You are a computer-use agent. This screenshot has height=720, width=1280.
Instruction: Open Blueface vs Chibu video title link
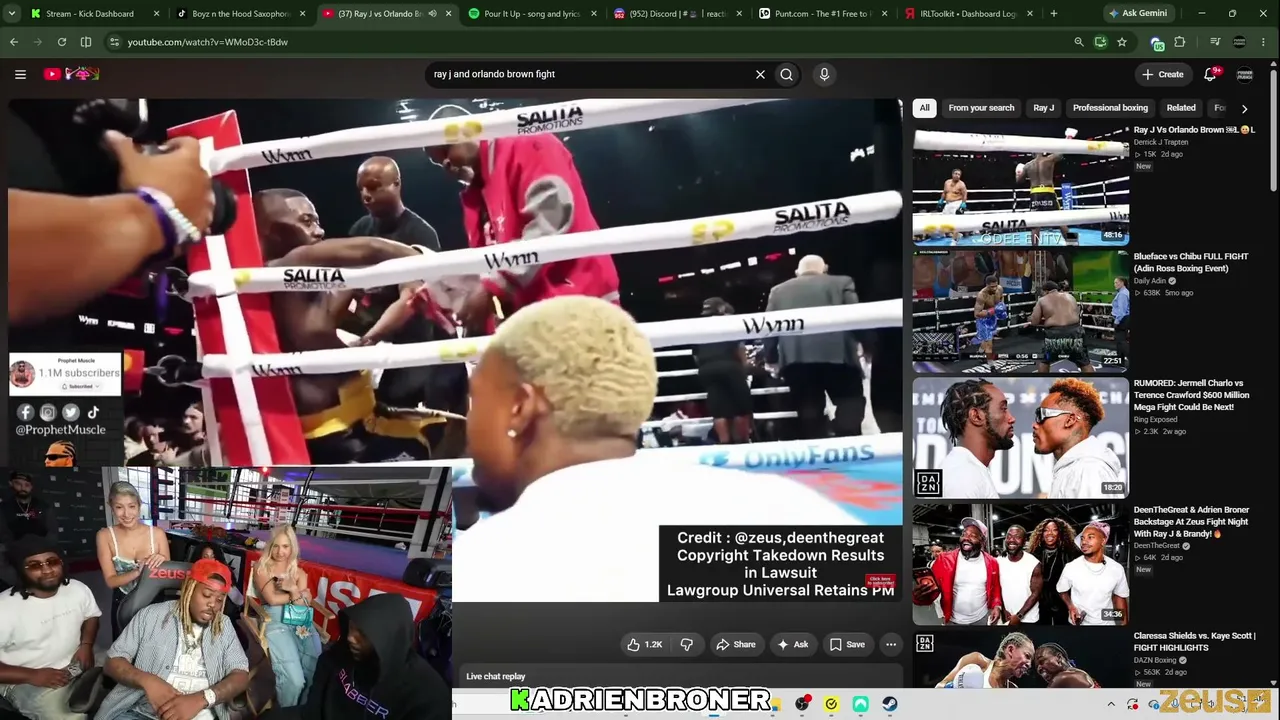pos(1191,263)
